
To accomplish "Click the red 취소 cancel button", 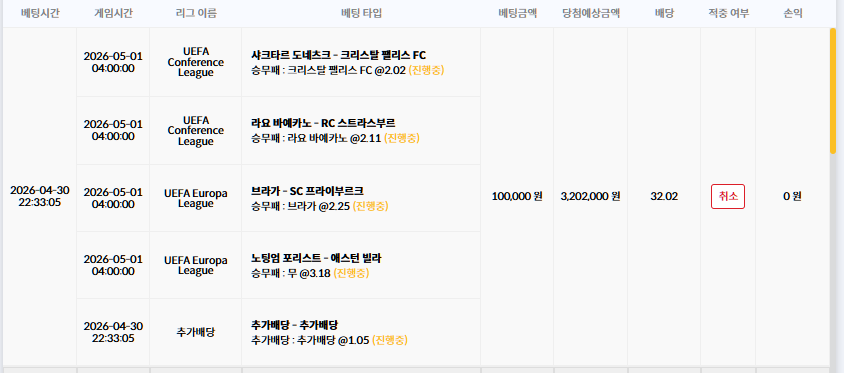I will tap(728, 196).
